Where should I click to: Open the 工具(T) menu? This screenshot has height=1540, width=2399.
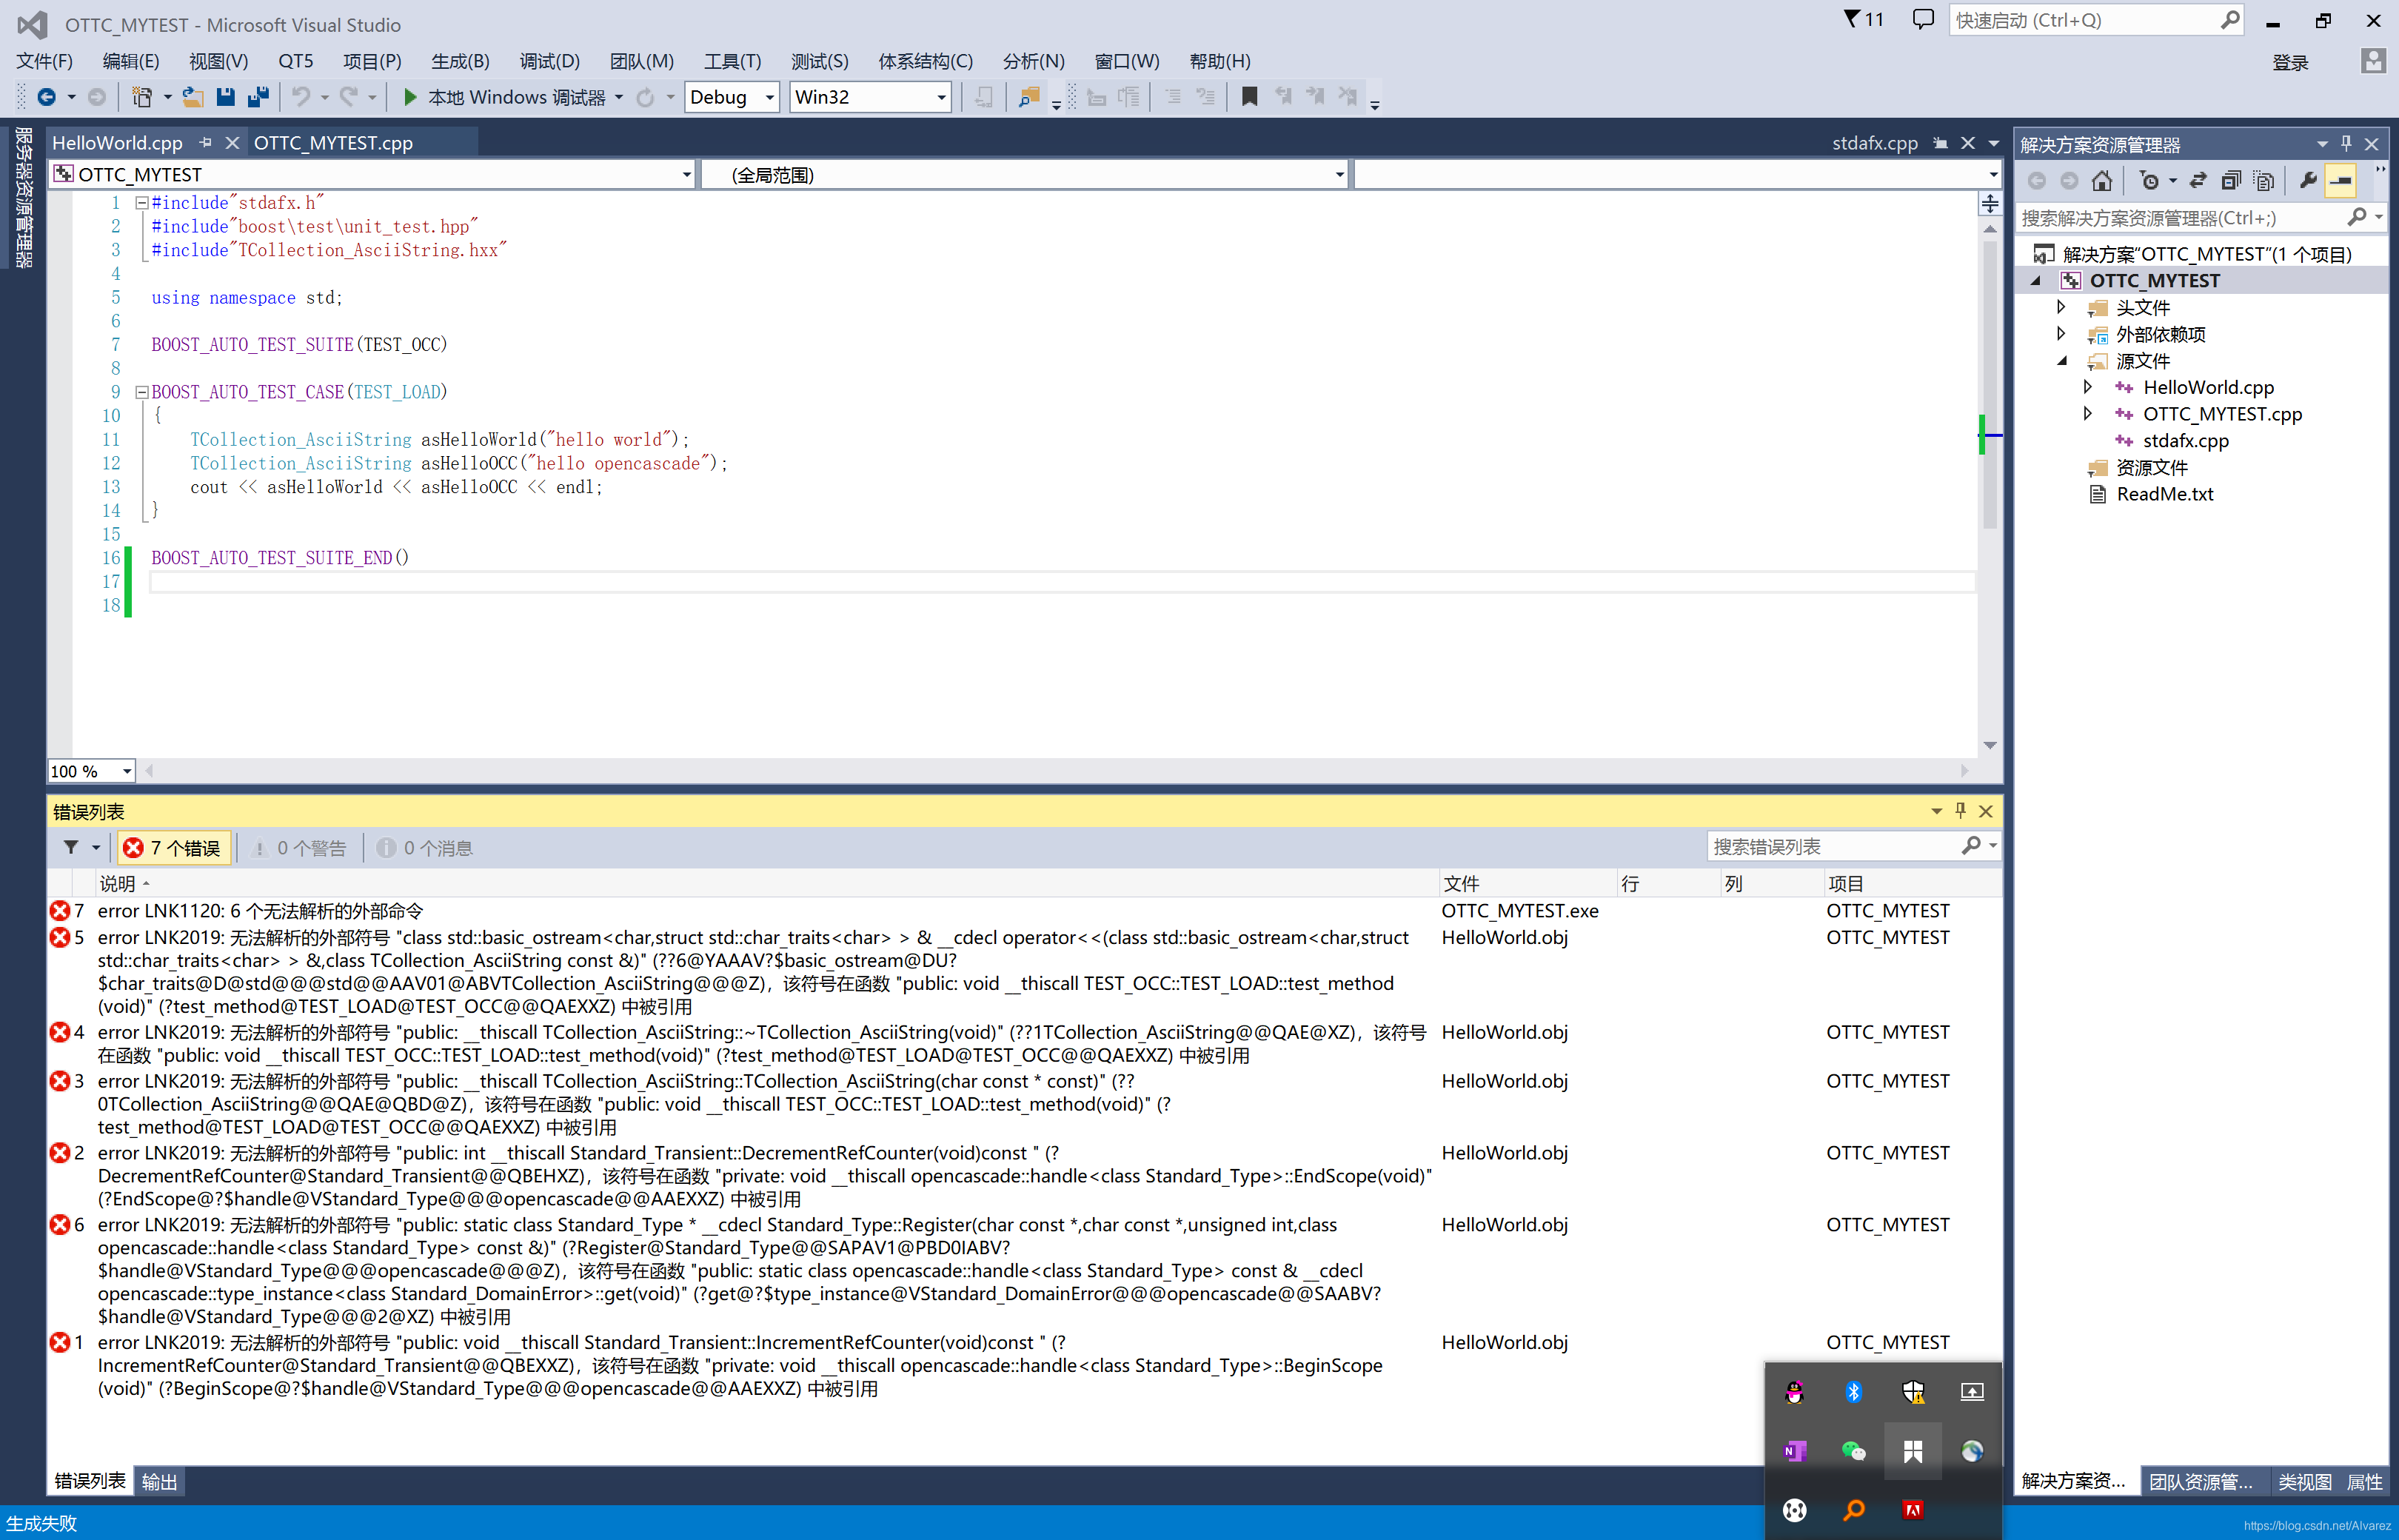pos(732,61)
